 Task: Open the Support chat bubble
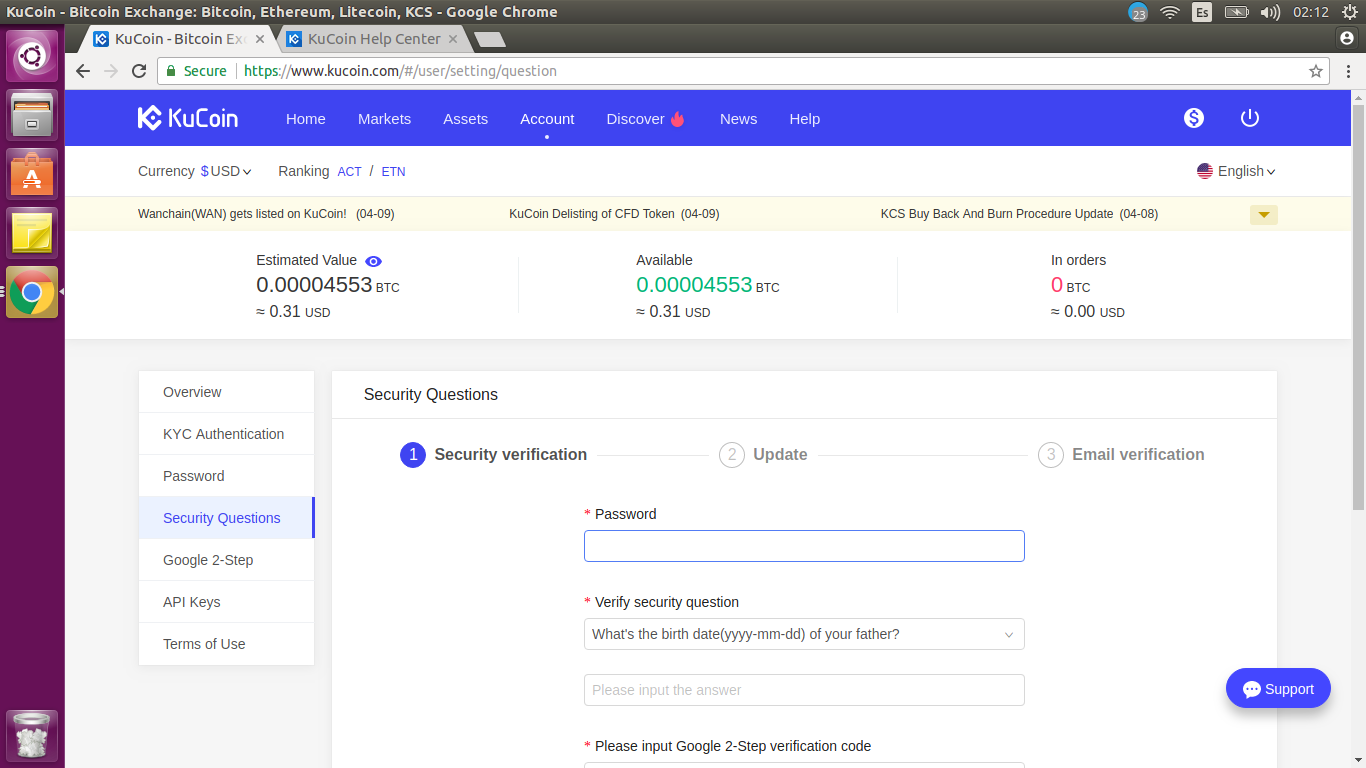tap(1277, 688)
